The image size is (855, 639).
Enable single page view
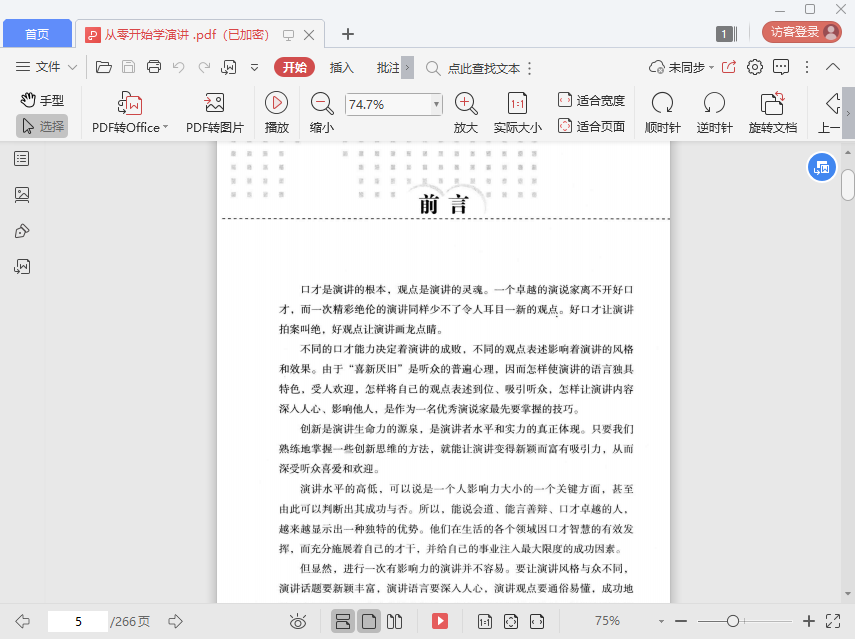tap(369, 621)
